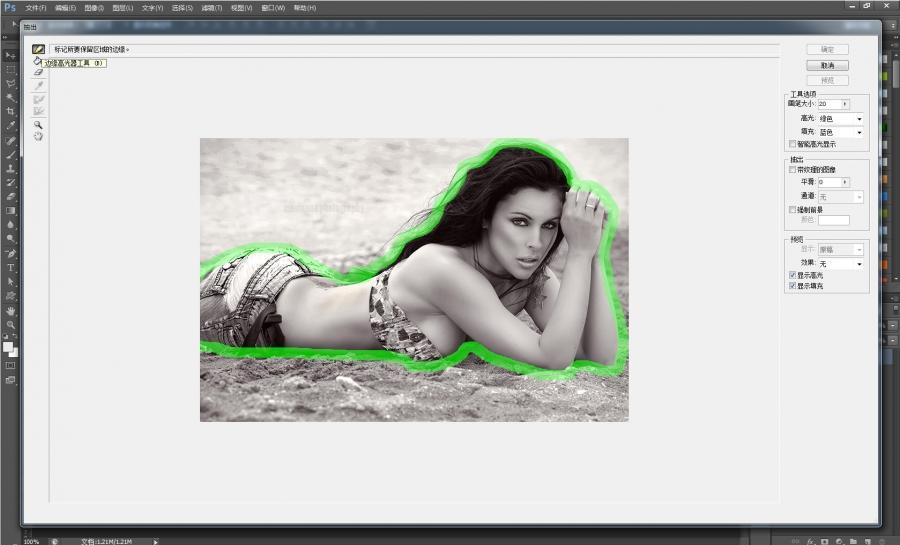
Task: Select the History Brush tool
Action: click(x=10, y=182)
